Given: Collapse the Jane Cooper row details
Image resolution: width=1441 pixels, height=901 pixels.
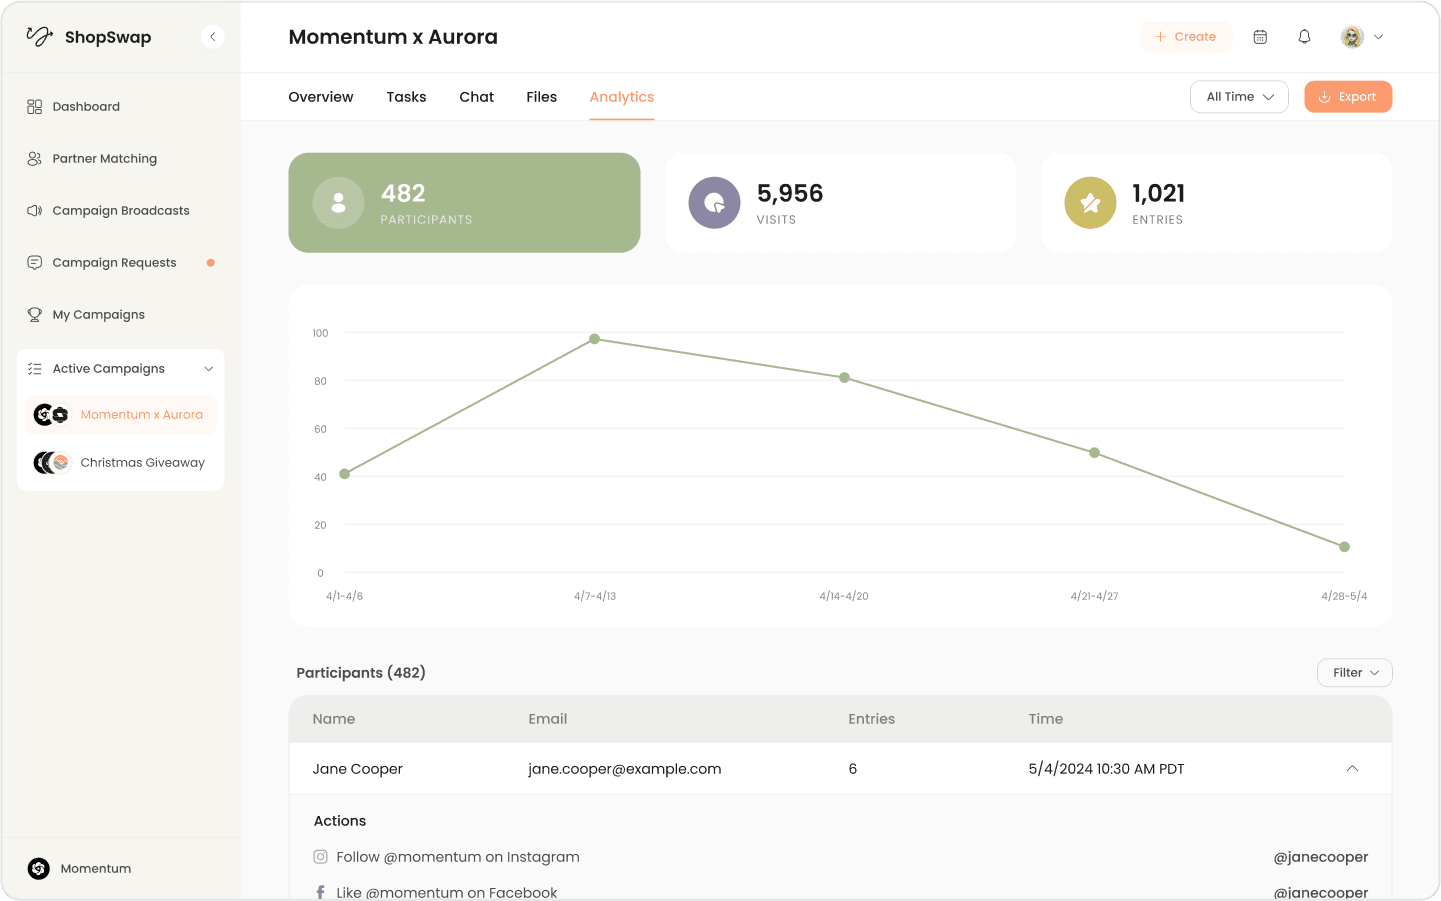Looking at the screenshot, I should tap(1352, 769).
